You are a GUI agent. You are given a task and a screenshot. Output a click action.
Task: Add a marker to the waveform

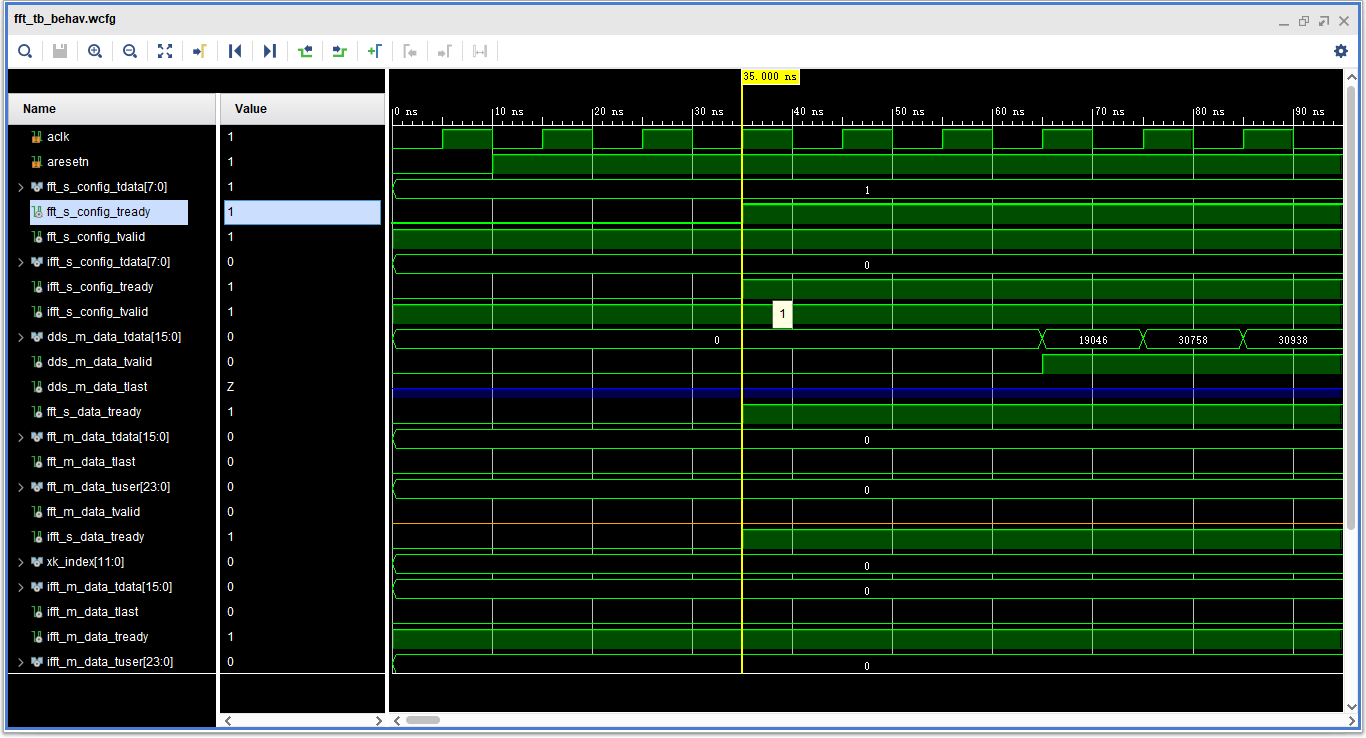pos(375,51)
